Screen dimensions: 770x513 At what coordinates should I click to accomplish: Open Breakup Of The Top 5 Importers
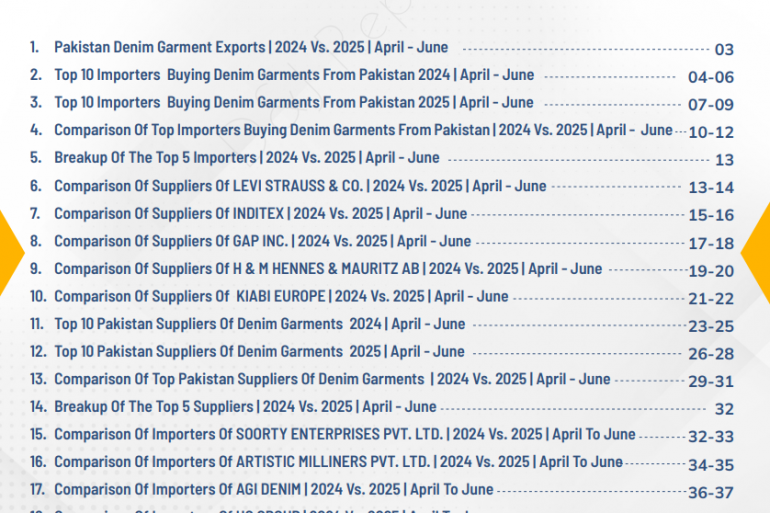pyautogui.click(x=246, y=158)
